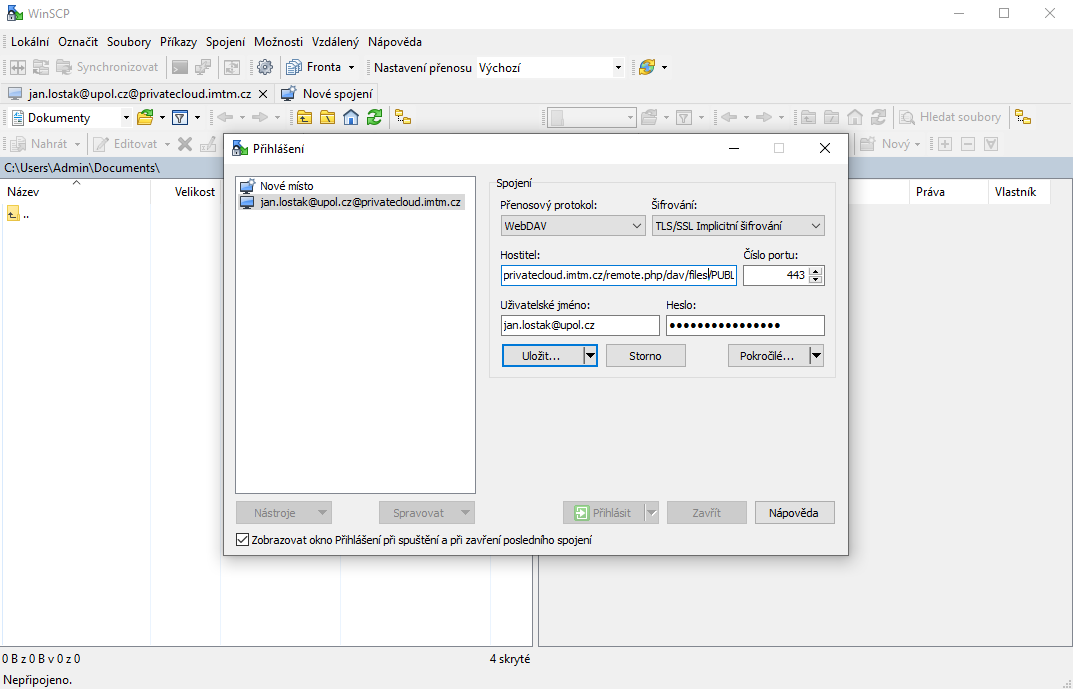1073x689 pixels.
Task: Toggle local panel directory tree icon
Action: click(x=404, y=118)
